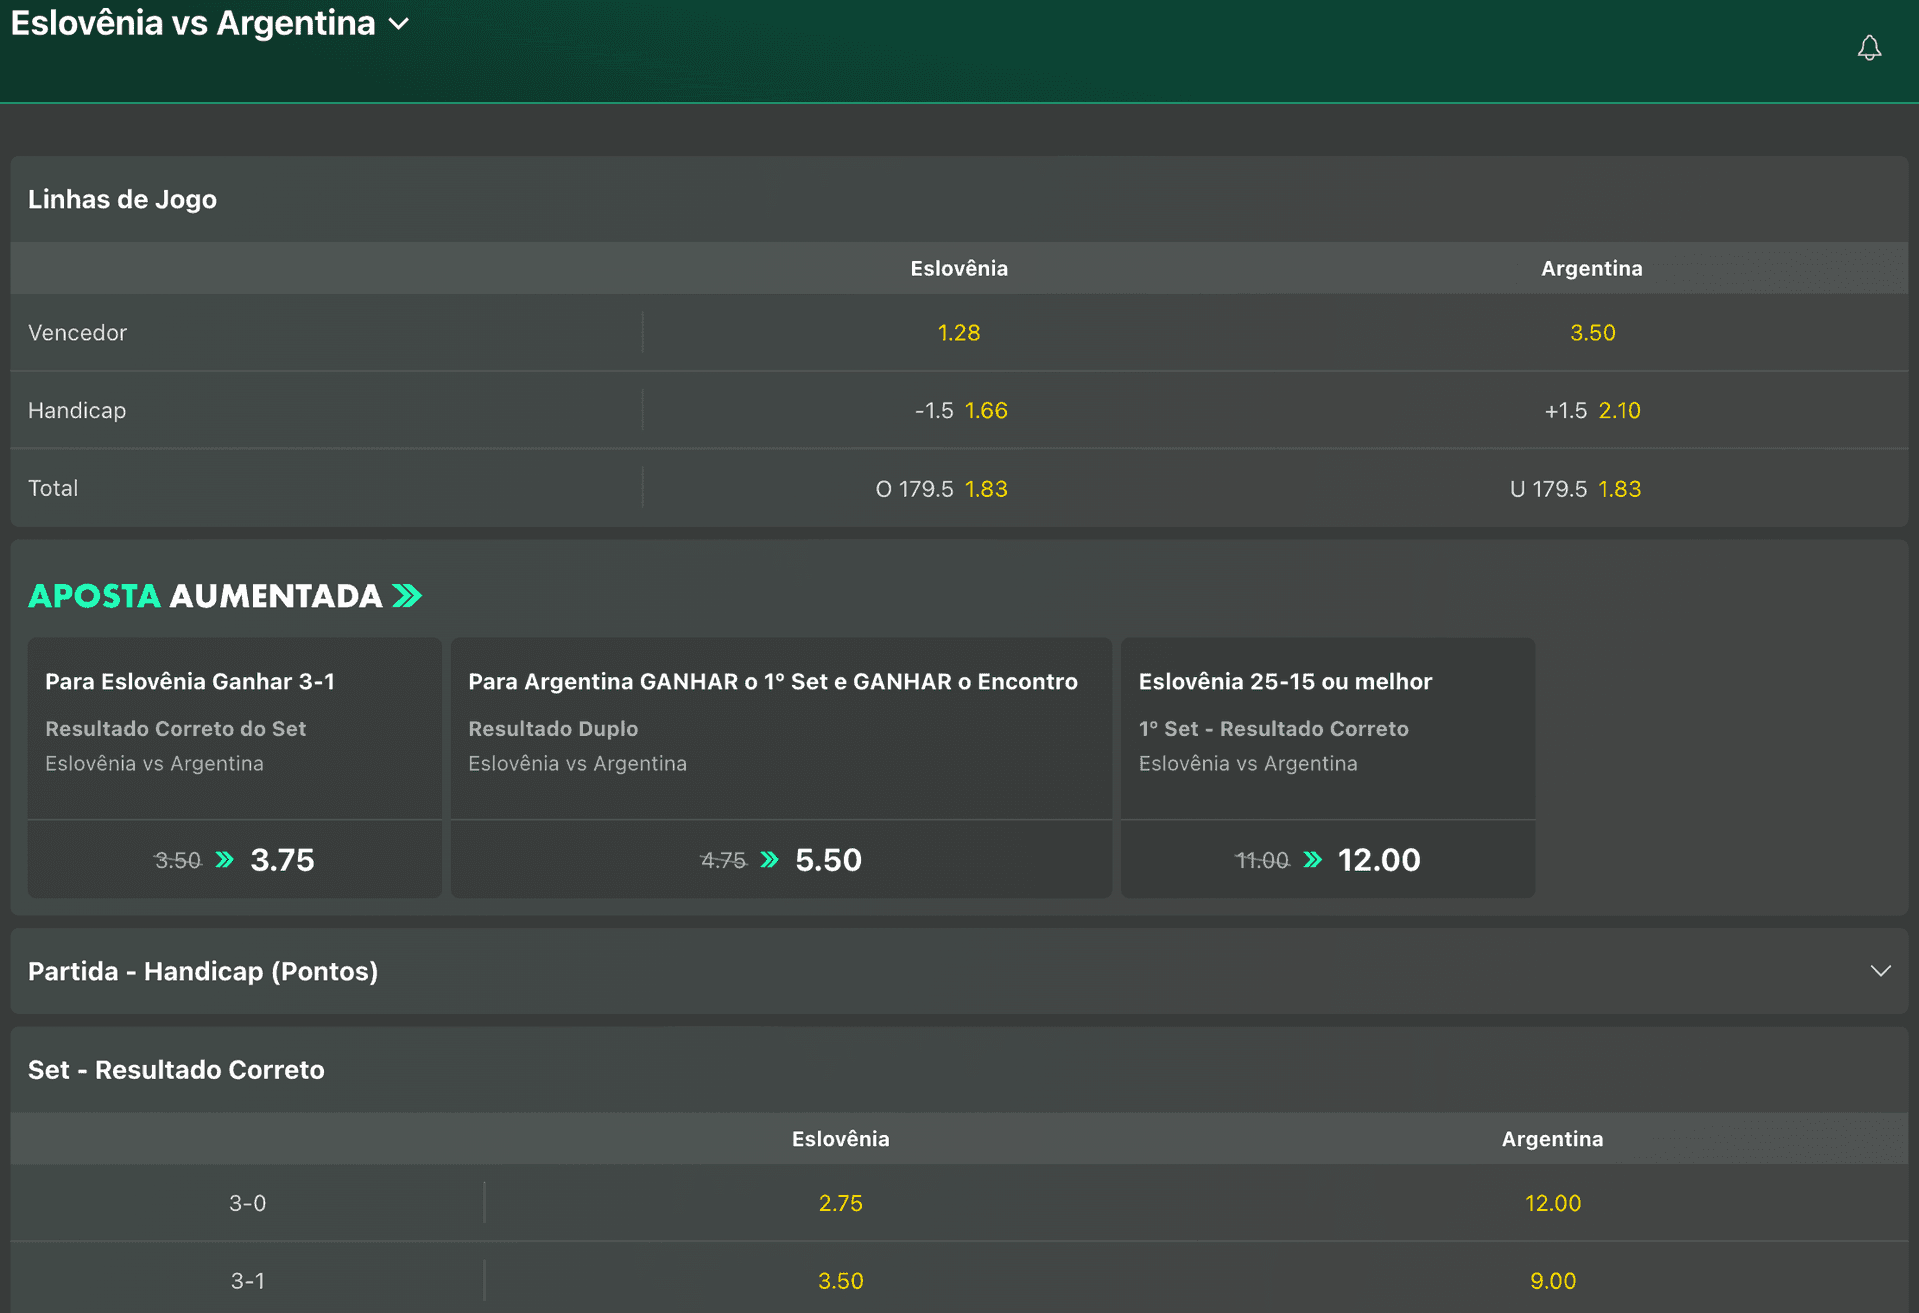Add boosted Eslovênia 25-15 bet at 12.00
The height and width of the screenshot is (1313, 1919).
(x=1327, y=860)
